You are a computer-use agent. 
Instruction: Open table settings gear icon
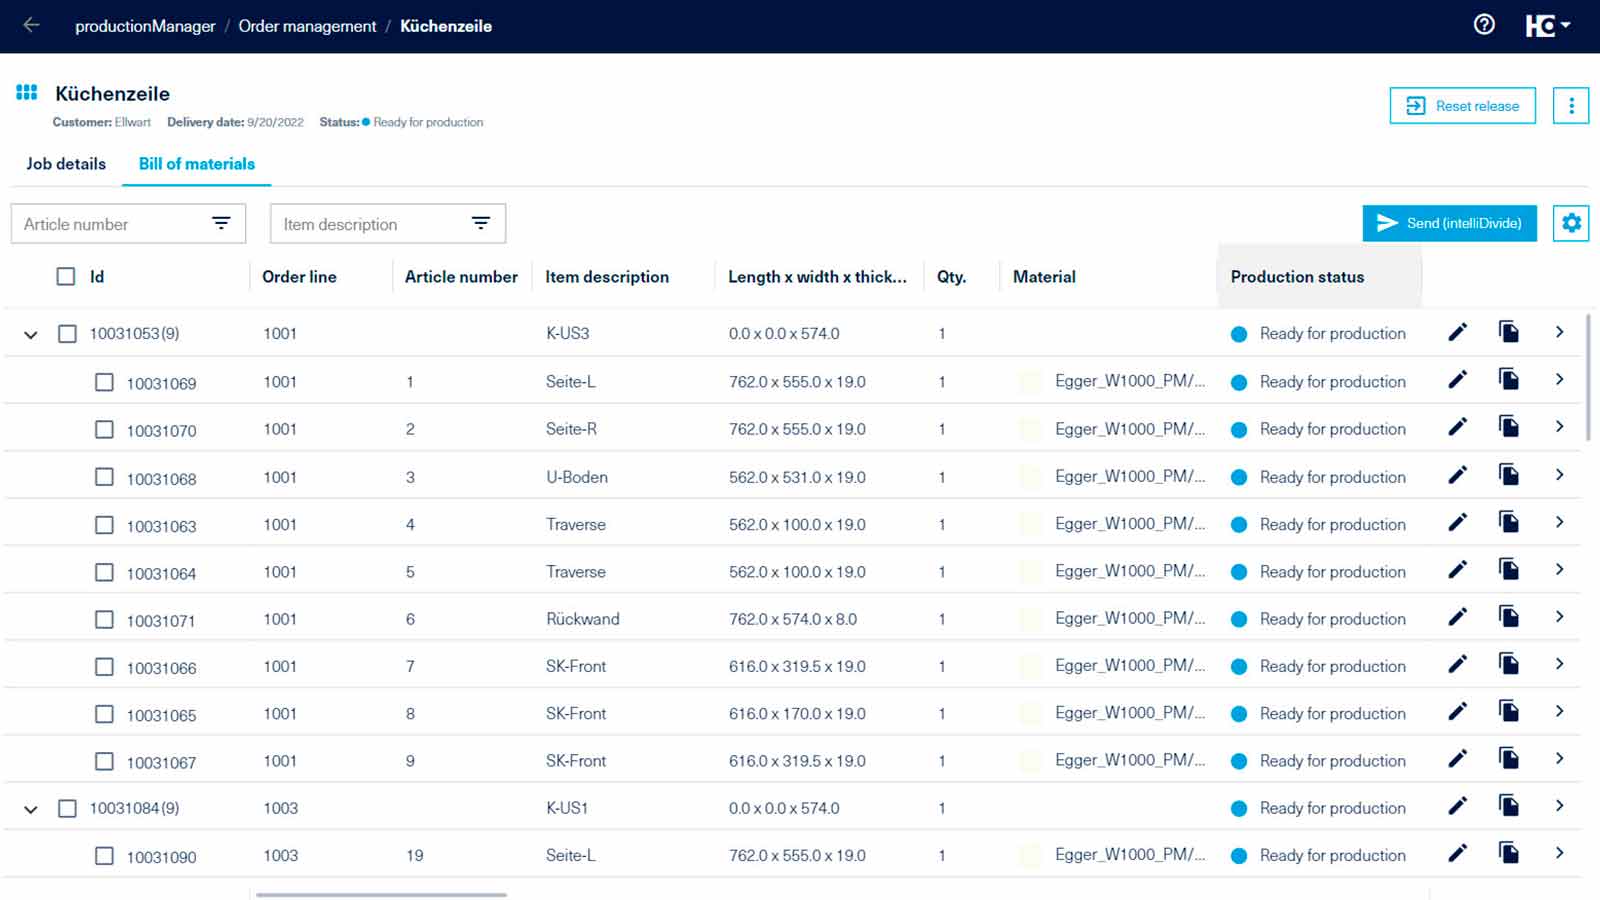pos(1571,223)
